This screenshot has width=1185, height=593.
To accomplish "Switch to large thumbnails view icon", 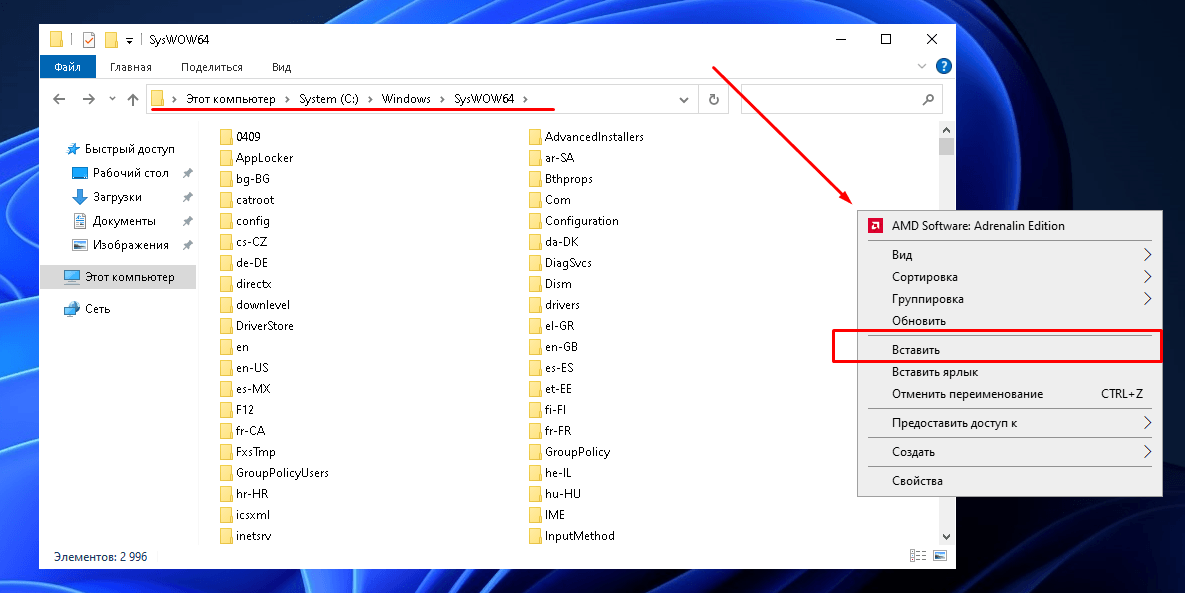I will point(940,556).
